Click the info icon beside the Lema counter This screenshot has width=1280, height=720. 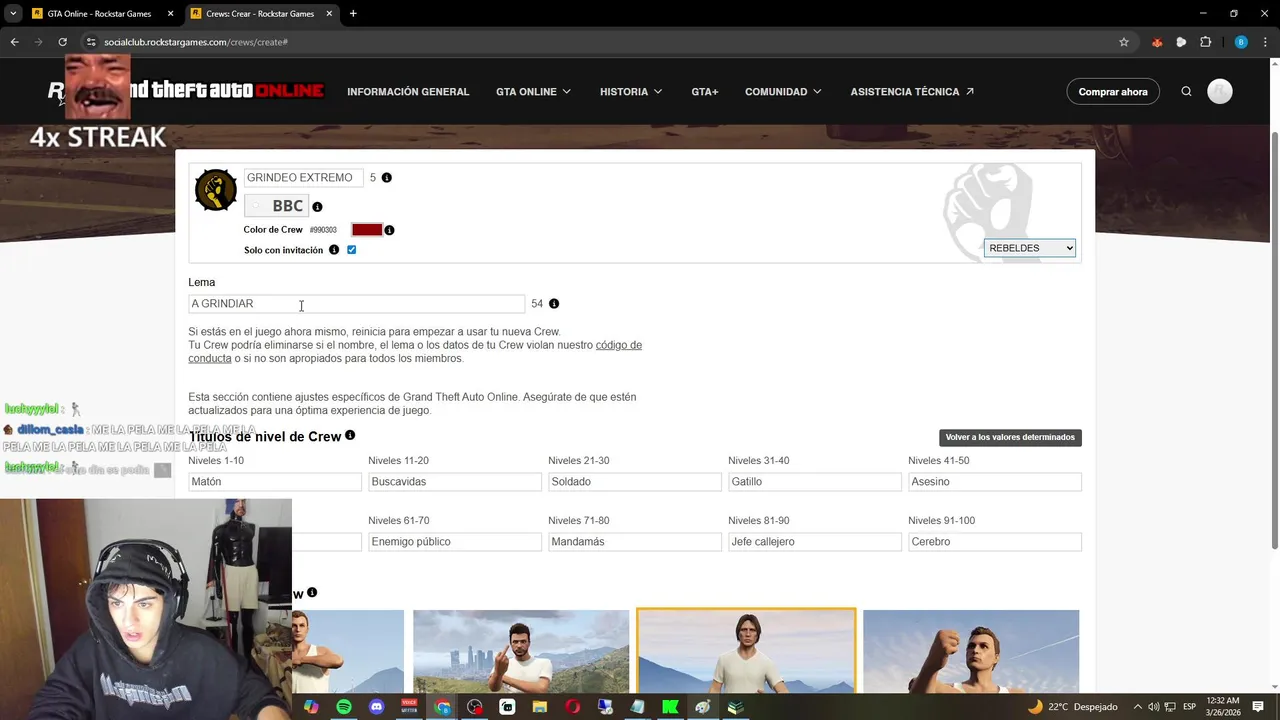(554, 304)
